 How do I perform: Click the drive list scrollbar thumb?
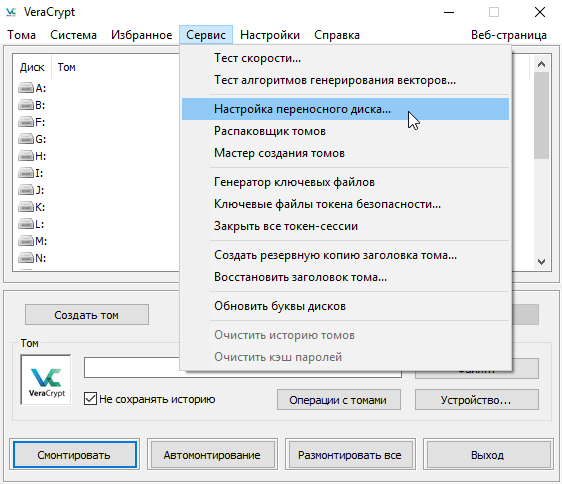(x=542, y=115)
